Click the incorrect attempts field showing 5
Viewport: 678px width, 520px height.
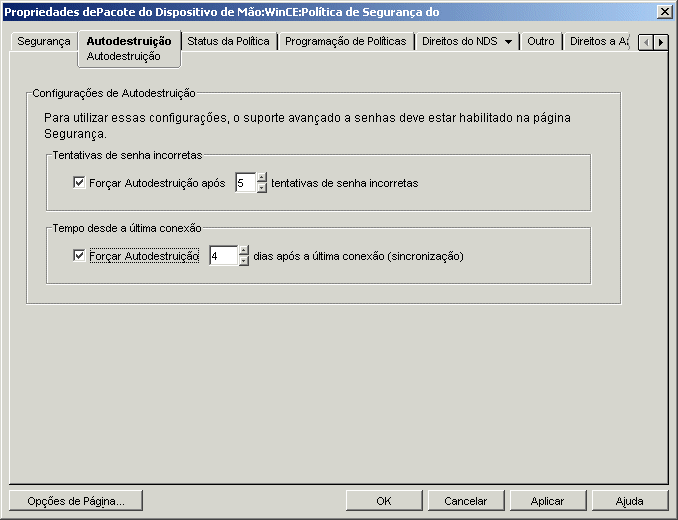246,183
